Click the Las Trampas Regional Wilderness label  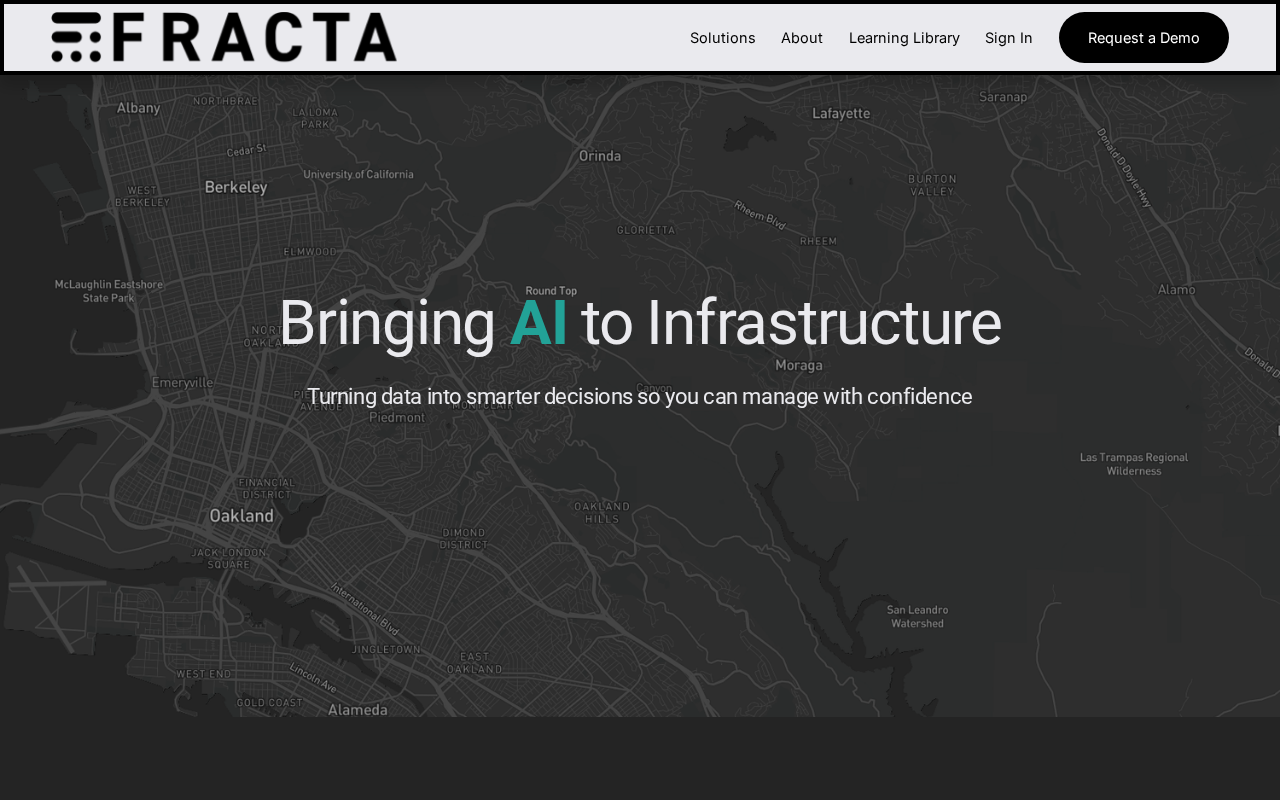(x=1133, y=464)
